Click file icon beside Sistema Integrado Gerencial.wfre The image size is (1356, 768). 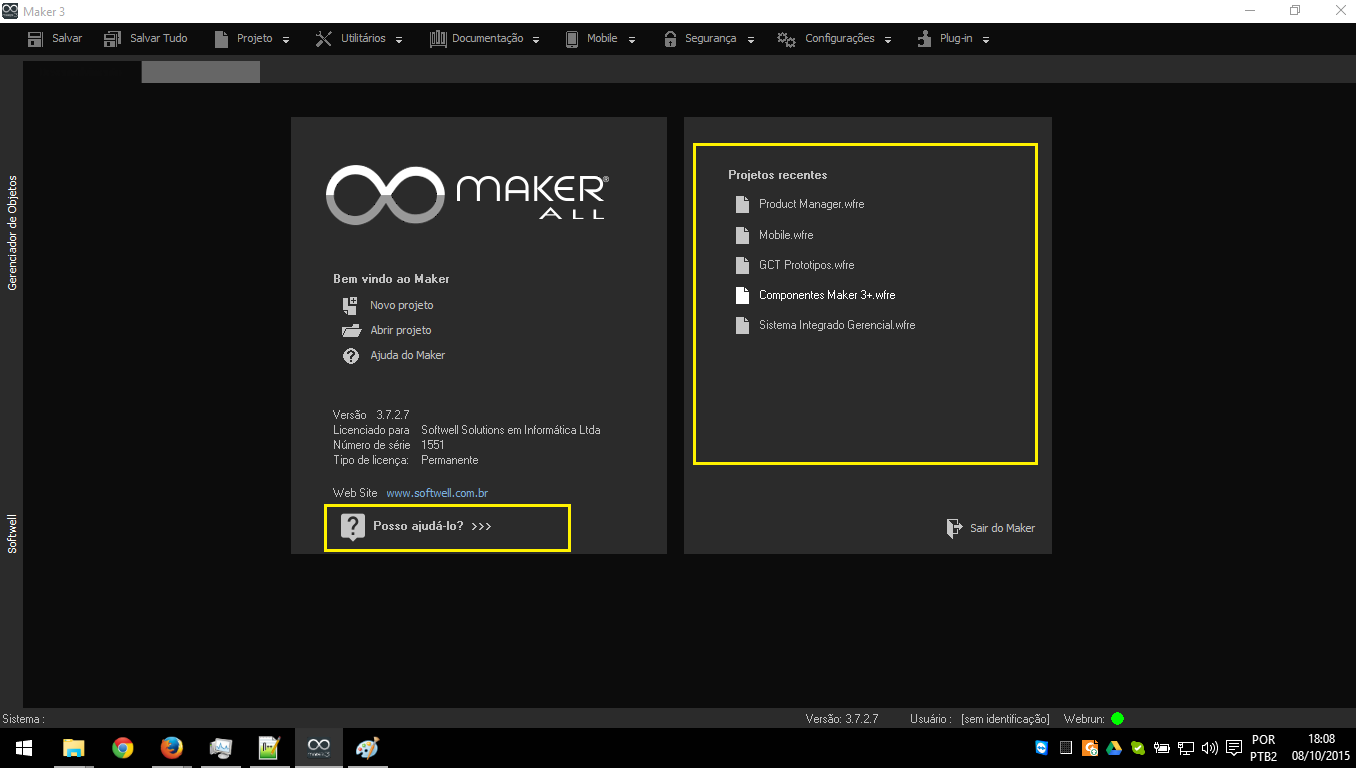coord(742,326)
